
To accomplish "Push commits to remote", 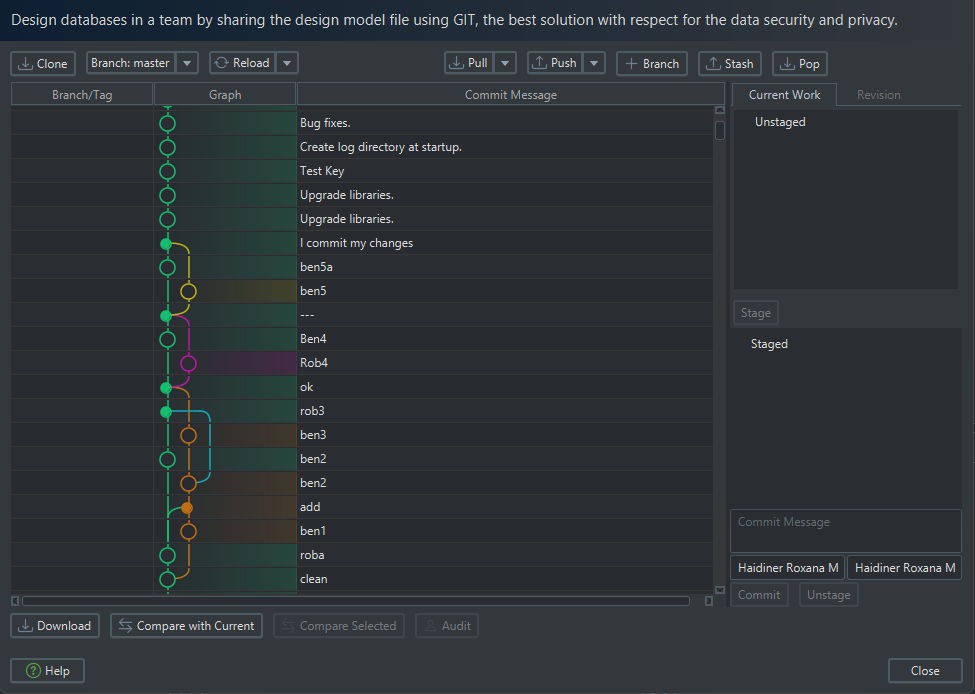I will [555, 63].
